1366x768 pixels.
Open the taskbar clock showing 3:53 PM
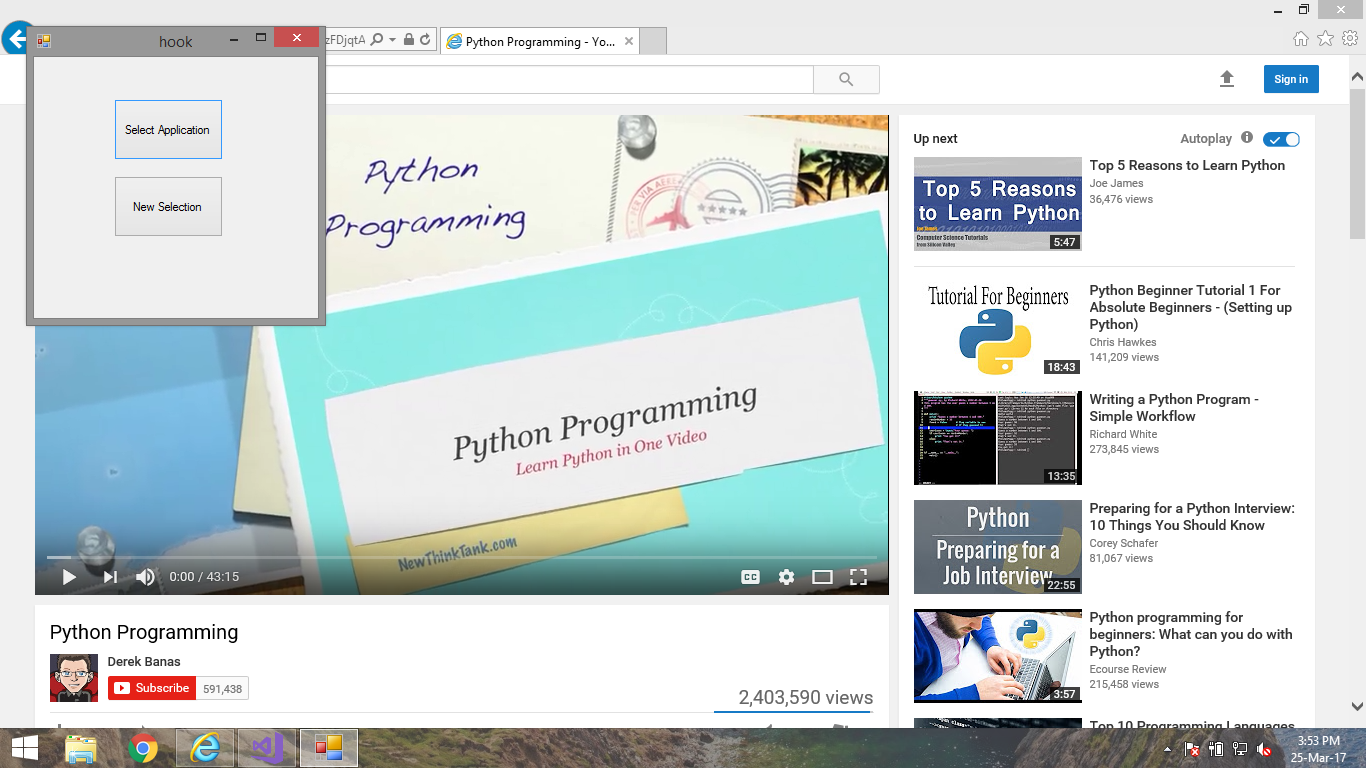coord(1318,749)
